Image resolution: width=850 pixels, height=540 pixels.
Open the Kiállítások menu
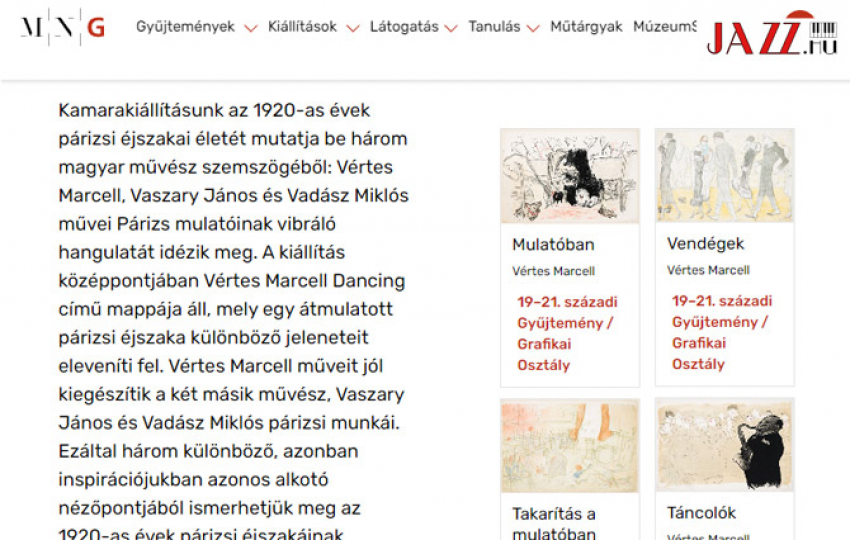(x=302, y=27)
